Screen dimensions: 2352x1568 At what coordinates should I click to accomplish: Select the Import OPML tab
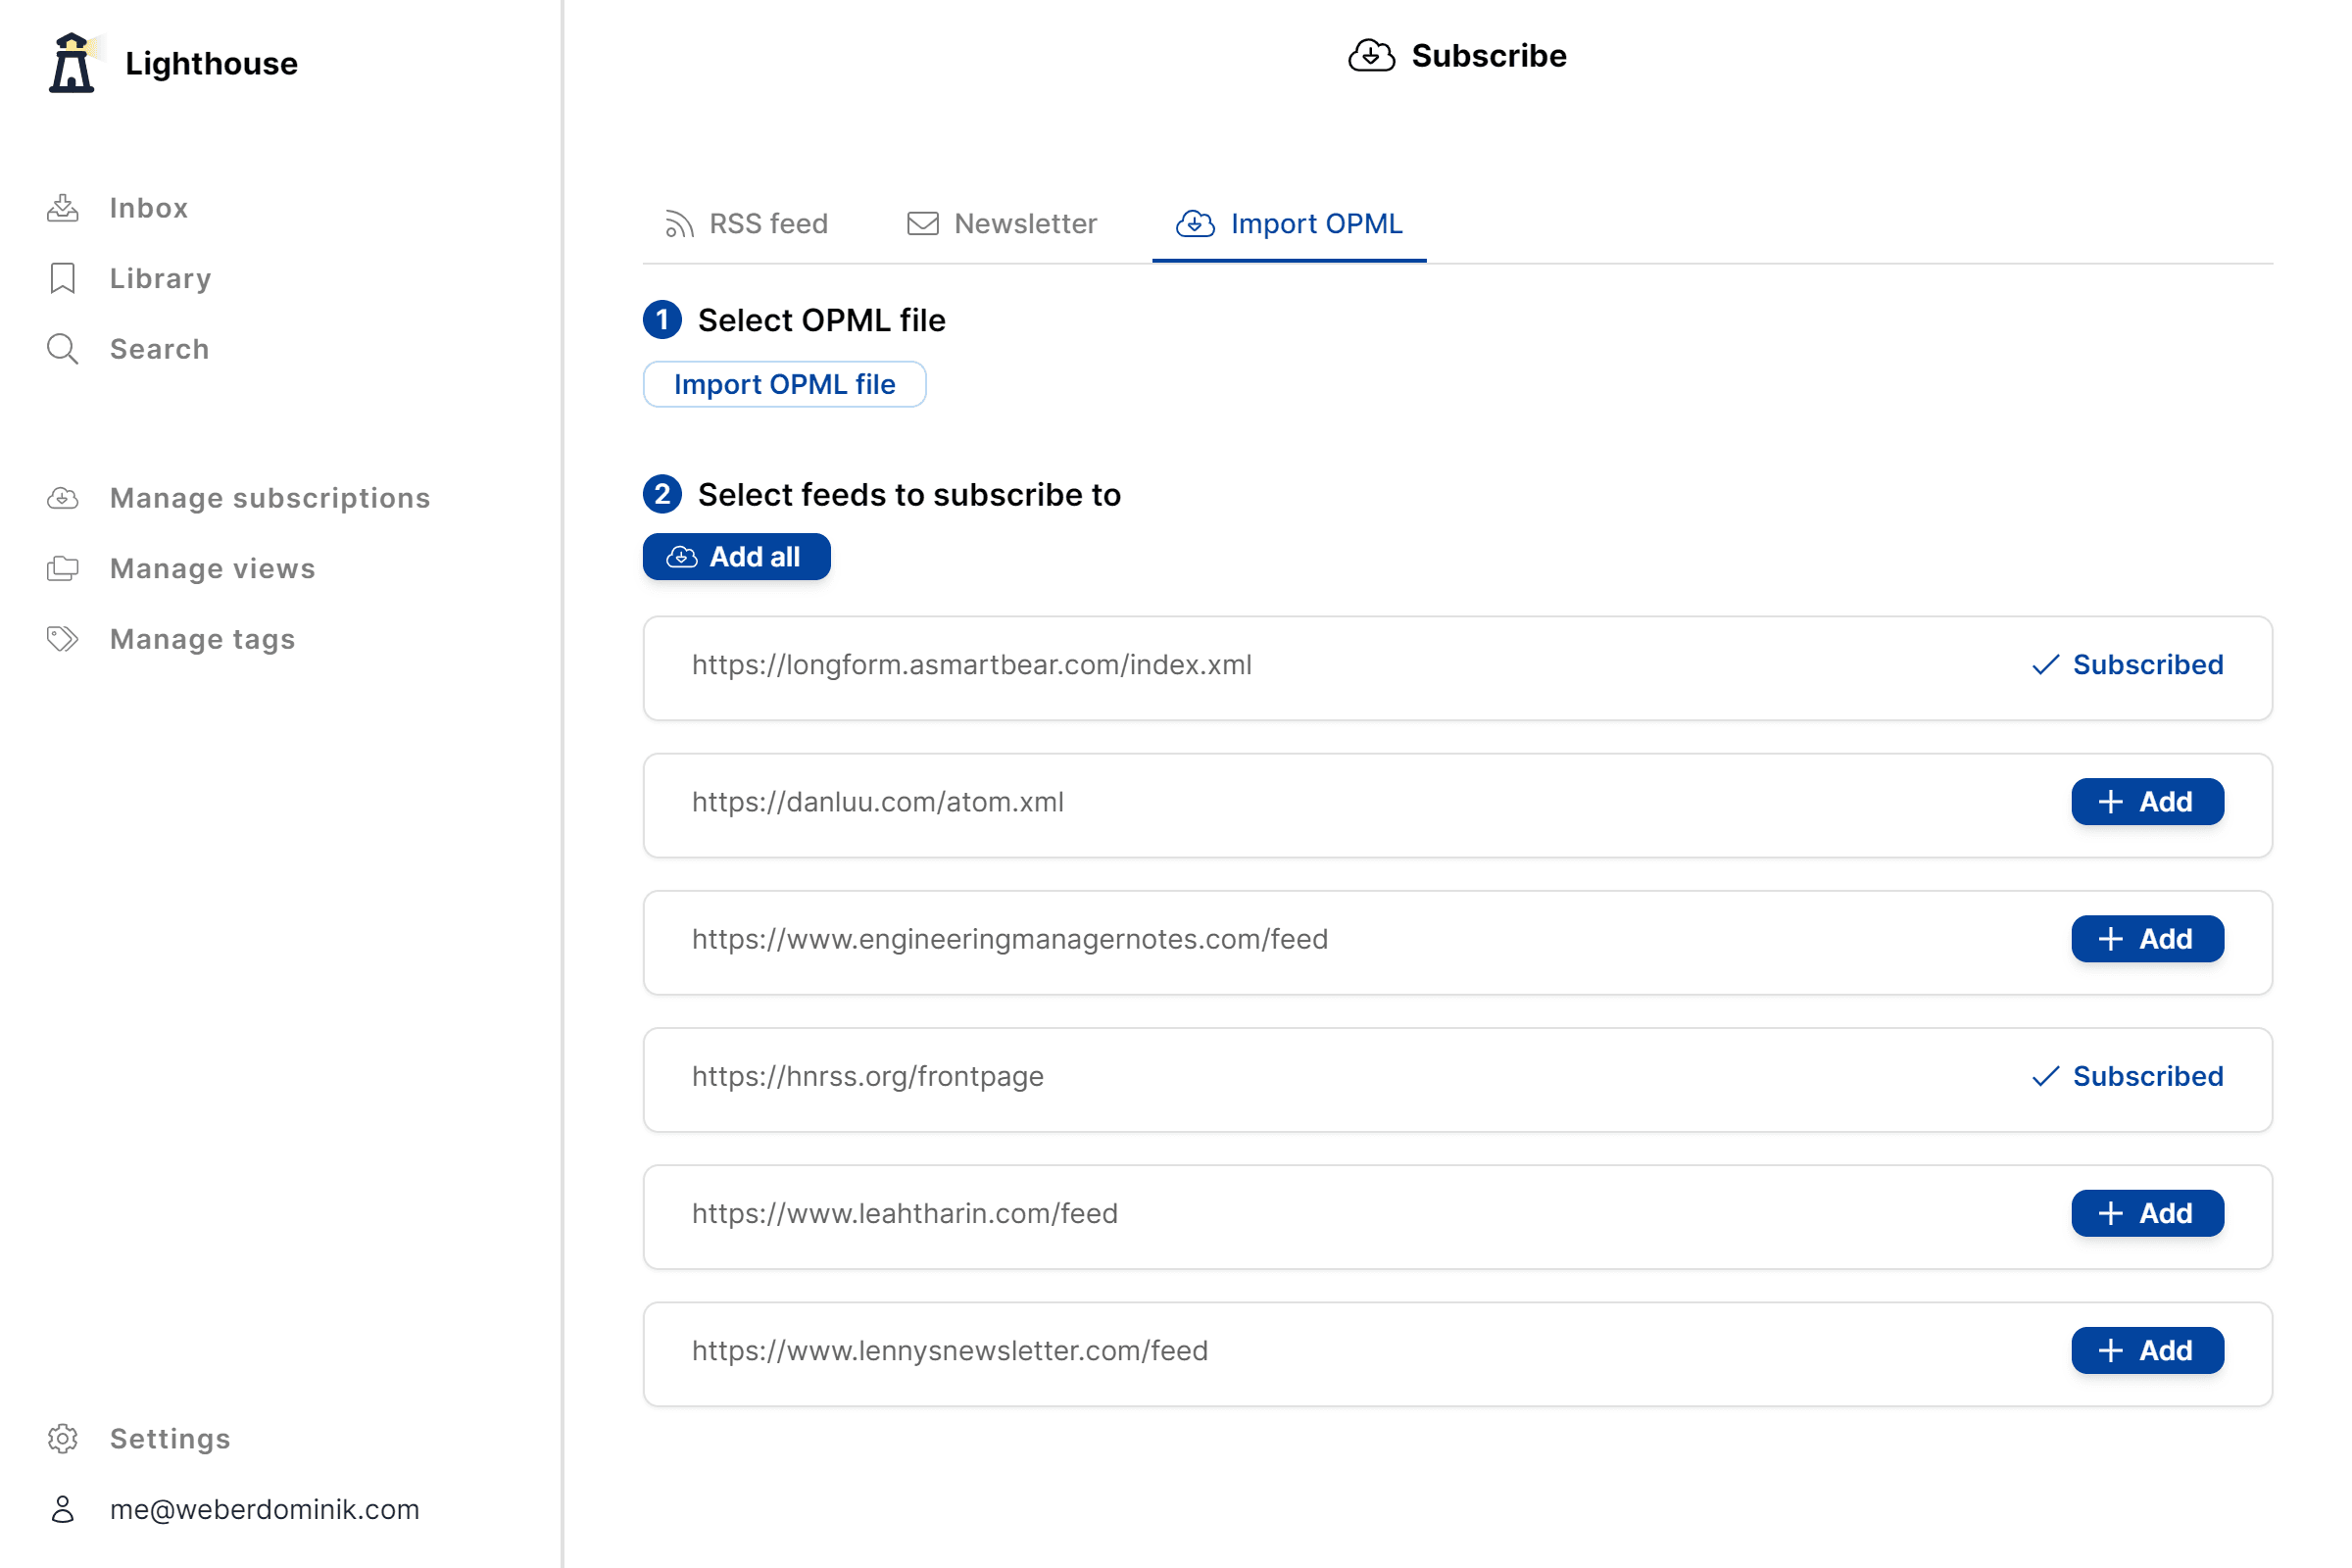click(1289, 224)
